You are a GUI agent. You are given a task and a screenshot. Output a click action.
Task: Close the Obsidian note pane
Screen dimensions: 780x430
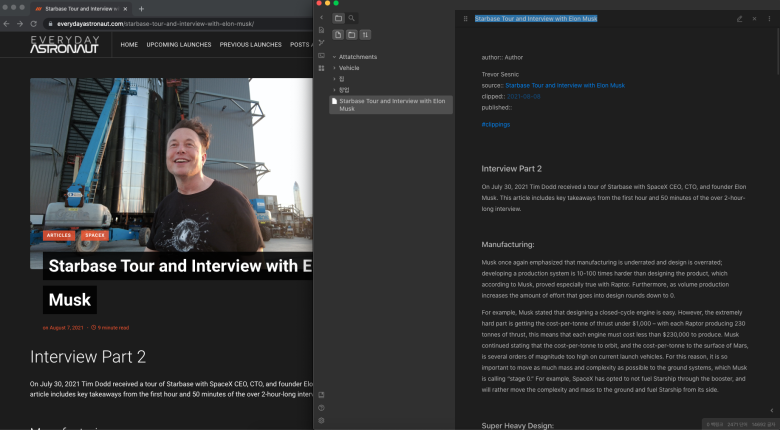[x=754, y=19]
